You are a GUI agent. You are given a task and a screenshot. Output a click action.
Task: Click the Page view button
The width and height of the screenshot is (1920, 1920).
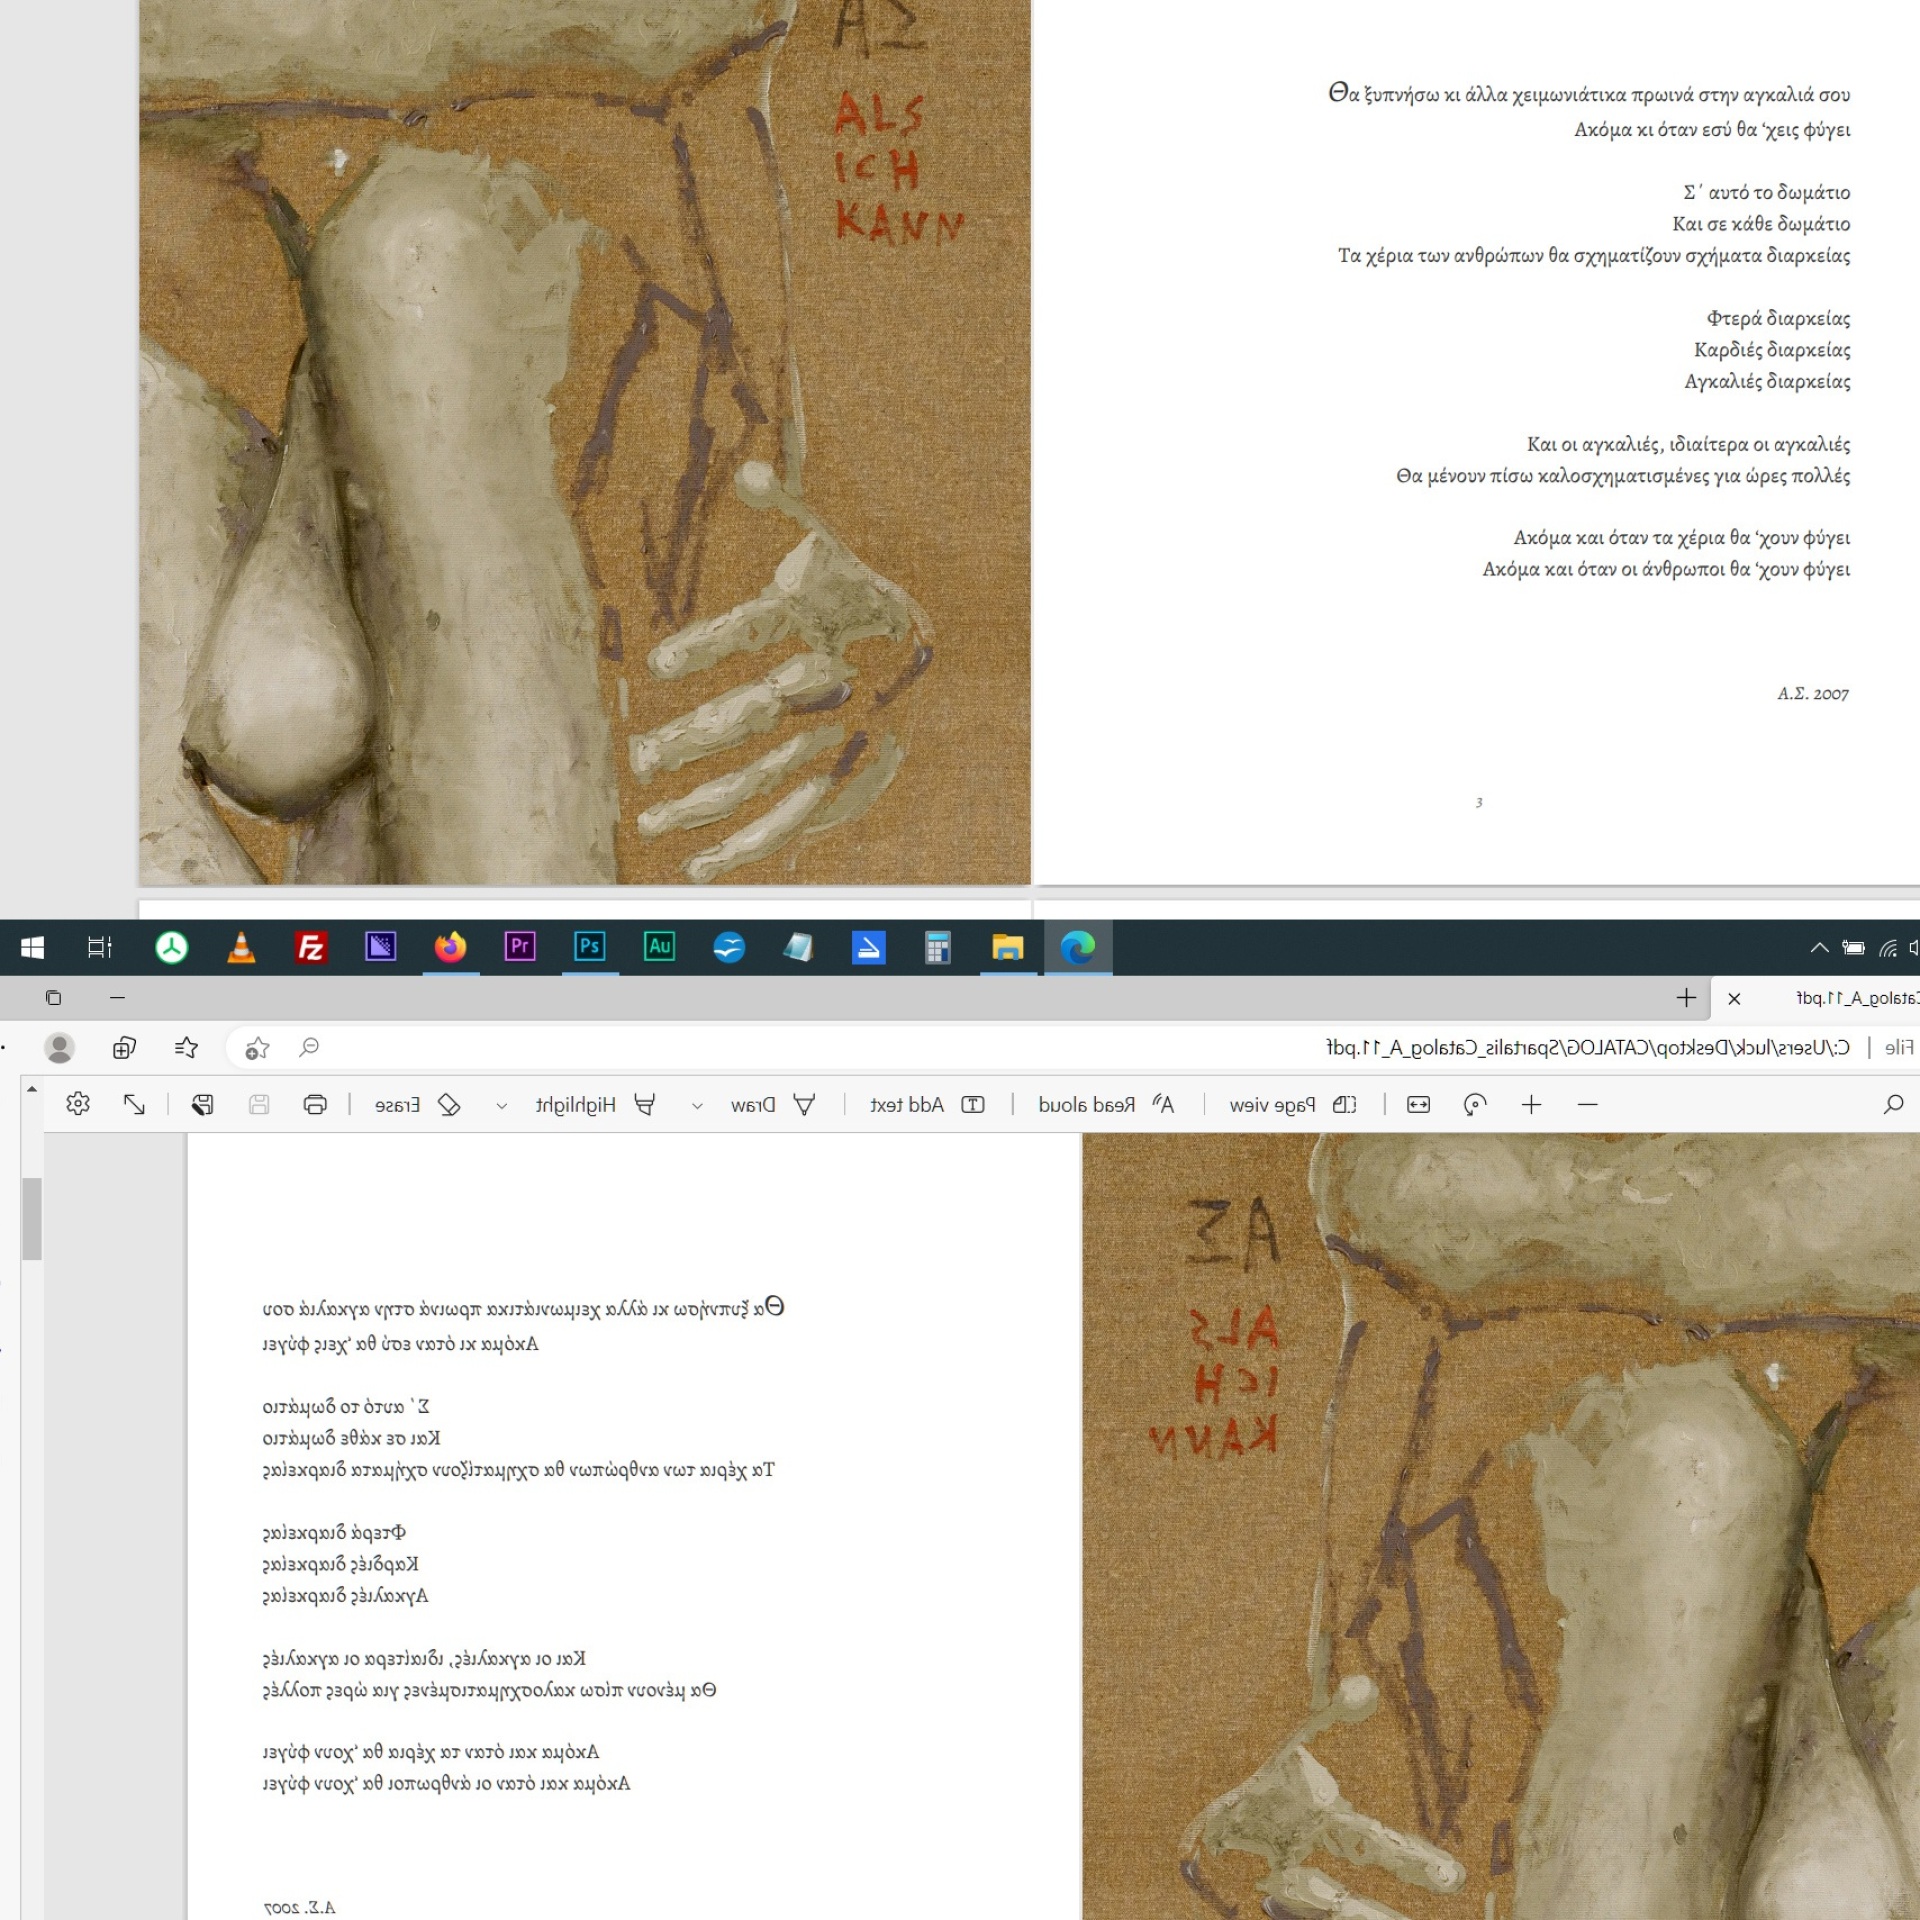coord(1292,1104)
